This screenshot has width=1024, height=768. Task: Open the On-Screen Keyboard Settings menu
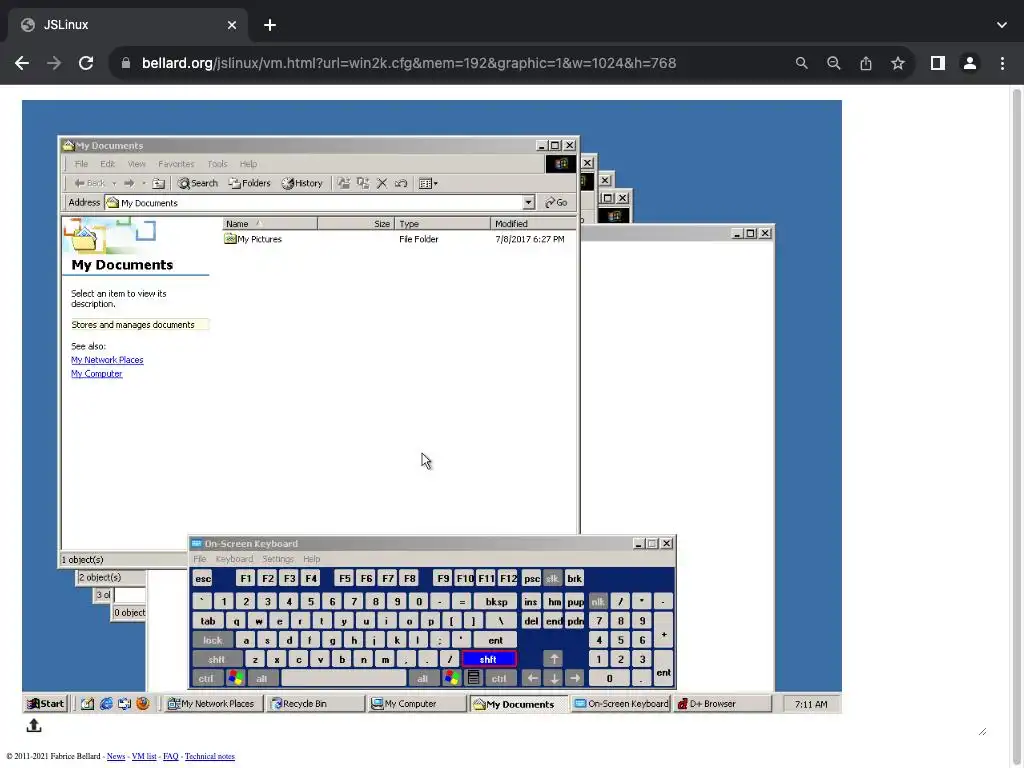278,559
